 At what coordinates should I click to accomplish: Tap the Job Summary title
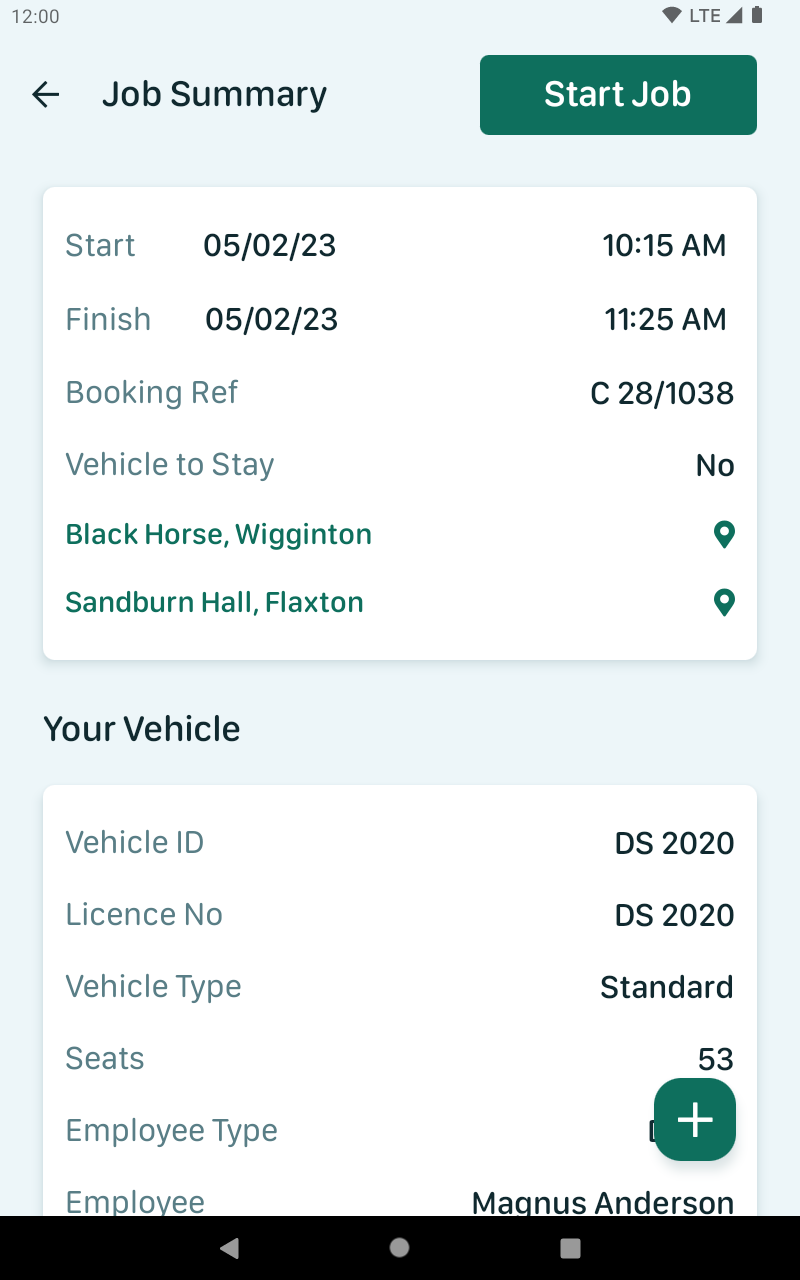pos(214,95)
